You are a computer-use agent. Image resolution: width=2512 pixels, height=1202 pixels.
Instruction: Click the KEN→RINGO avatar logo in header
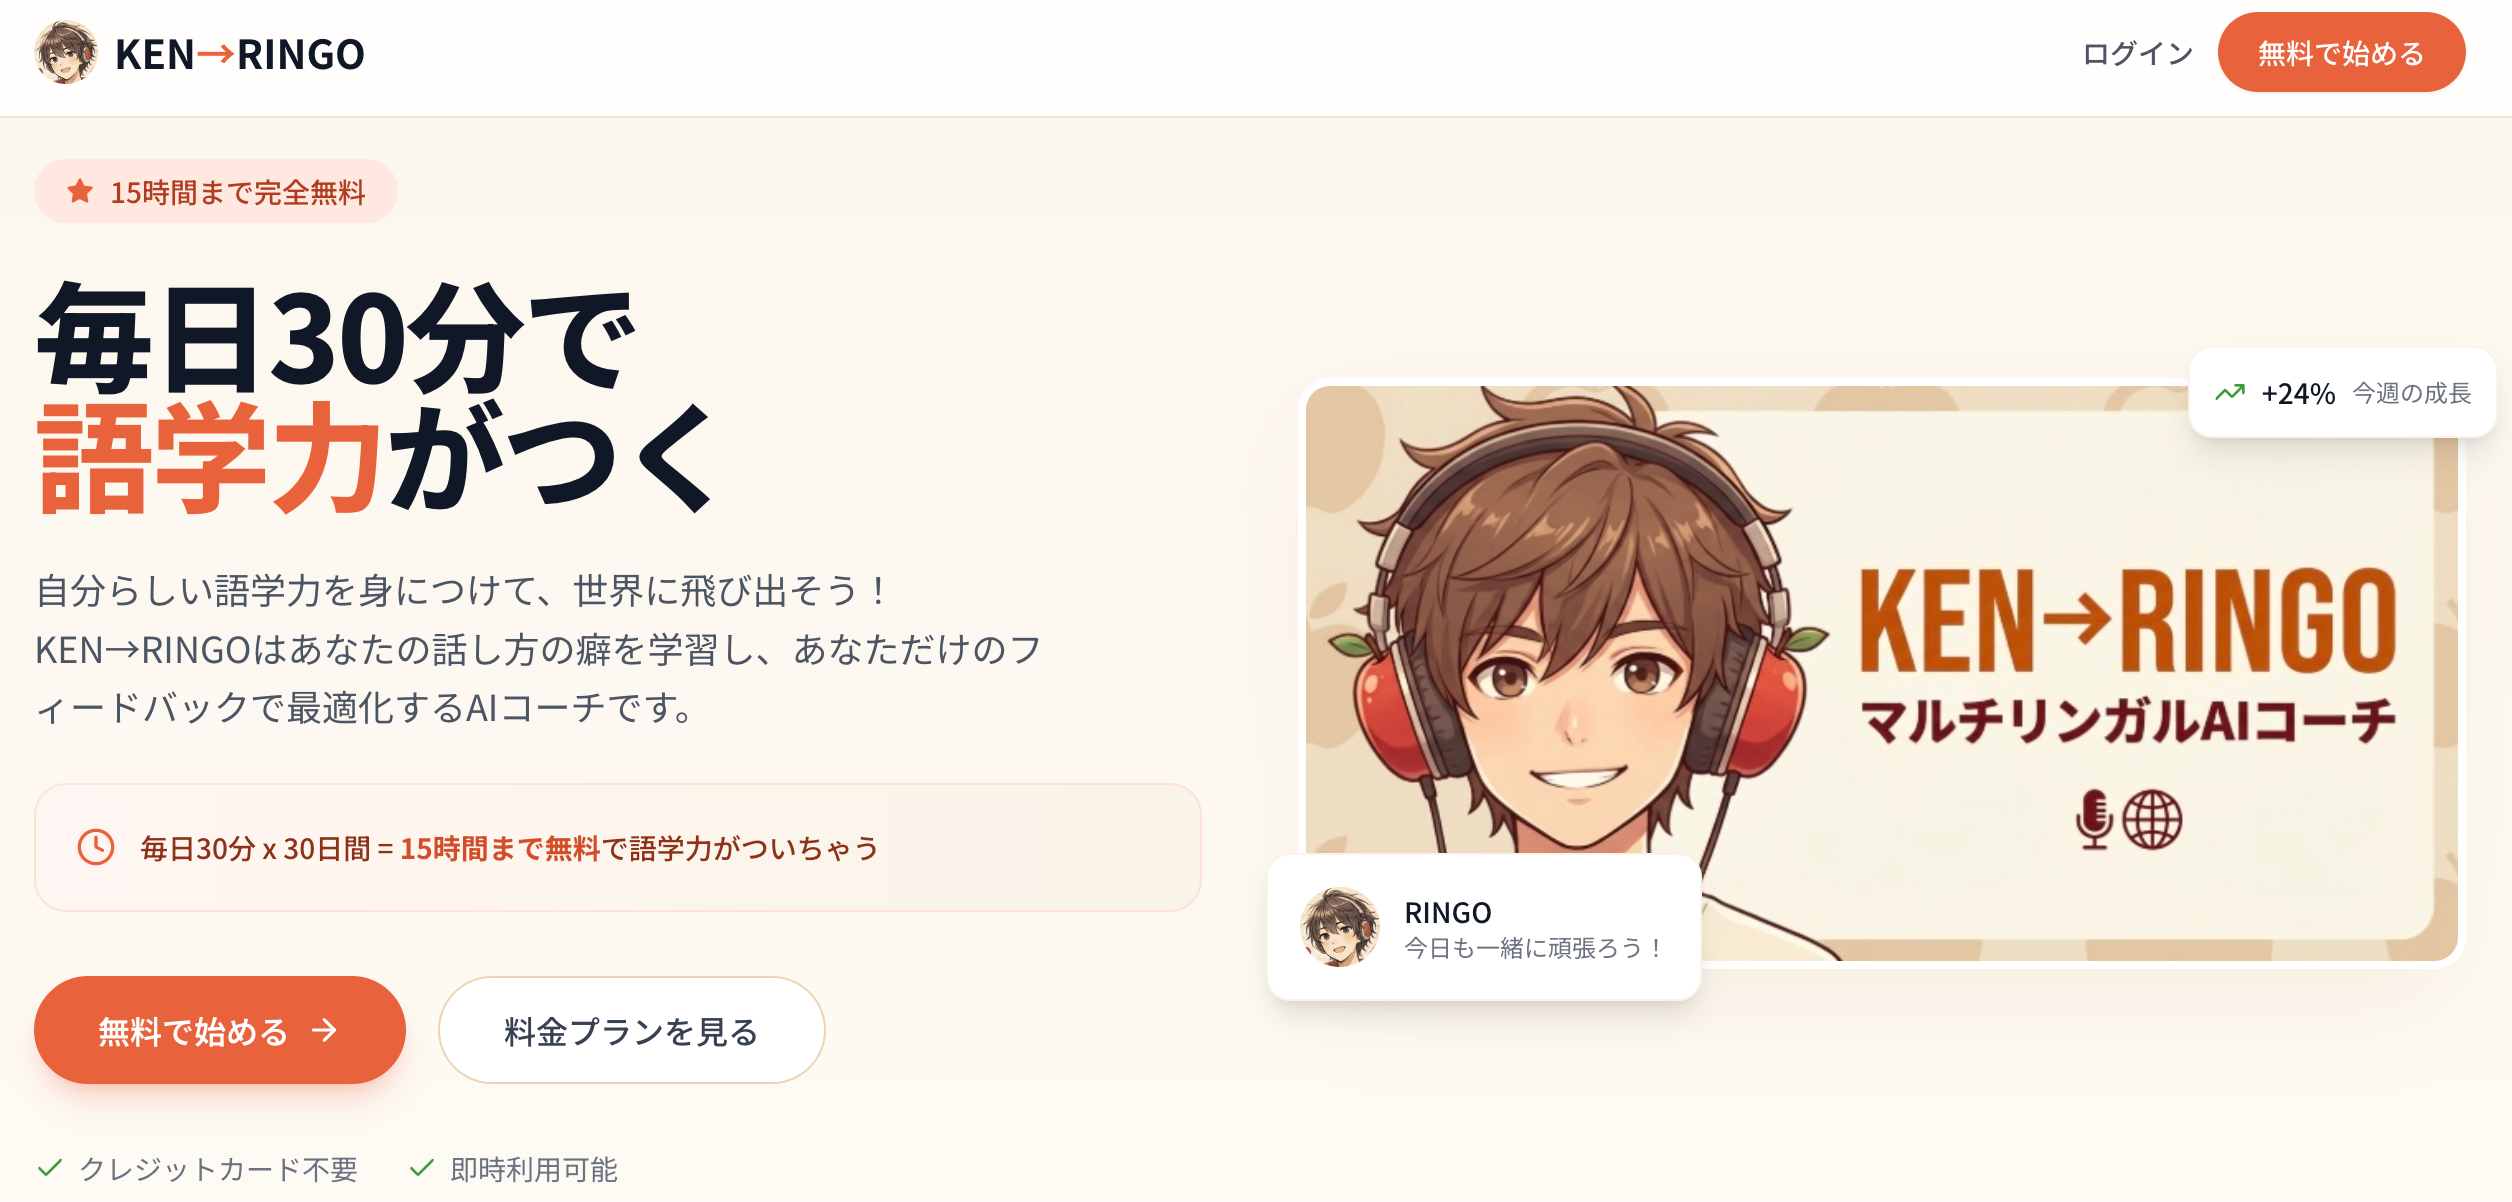coord(66,53)
